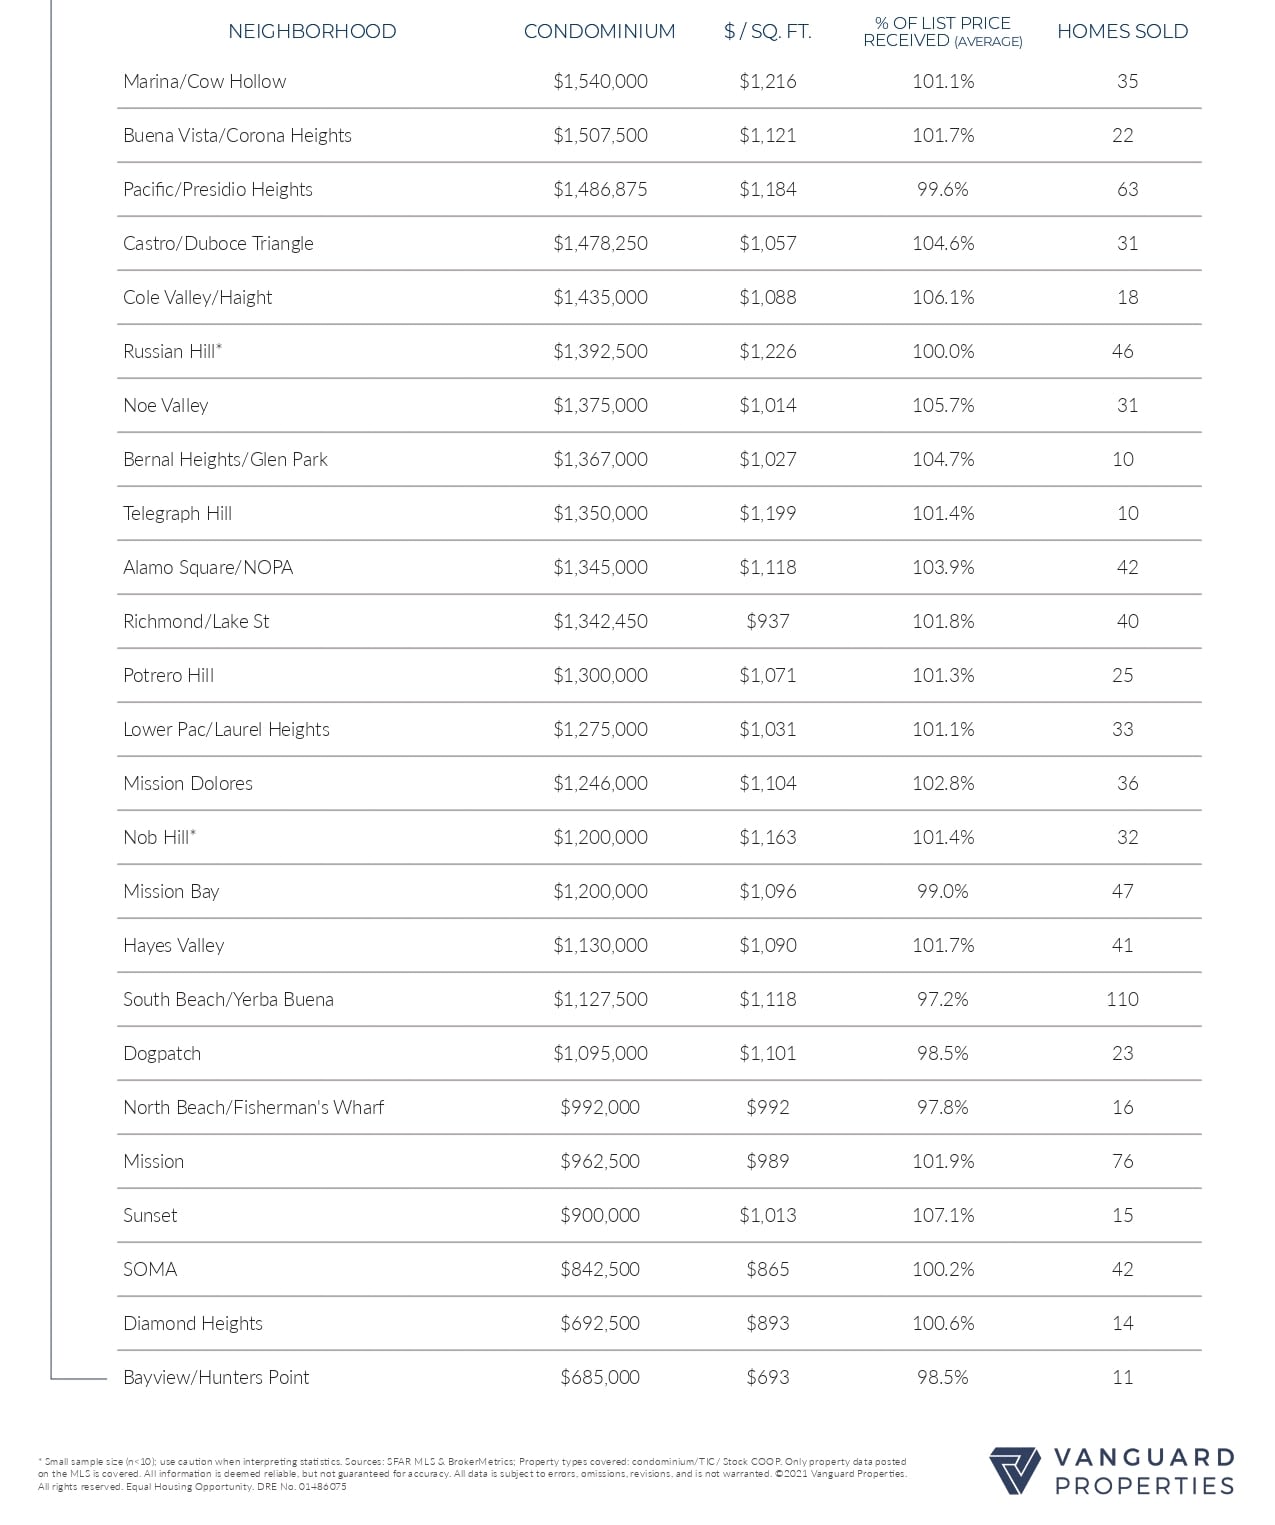Click the Sunset list price percentage 107.1%
Screen dimensions: 1275x1525
click(943, 1215)
